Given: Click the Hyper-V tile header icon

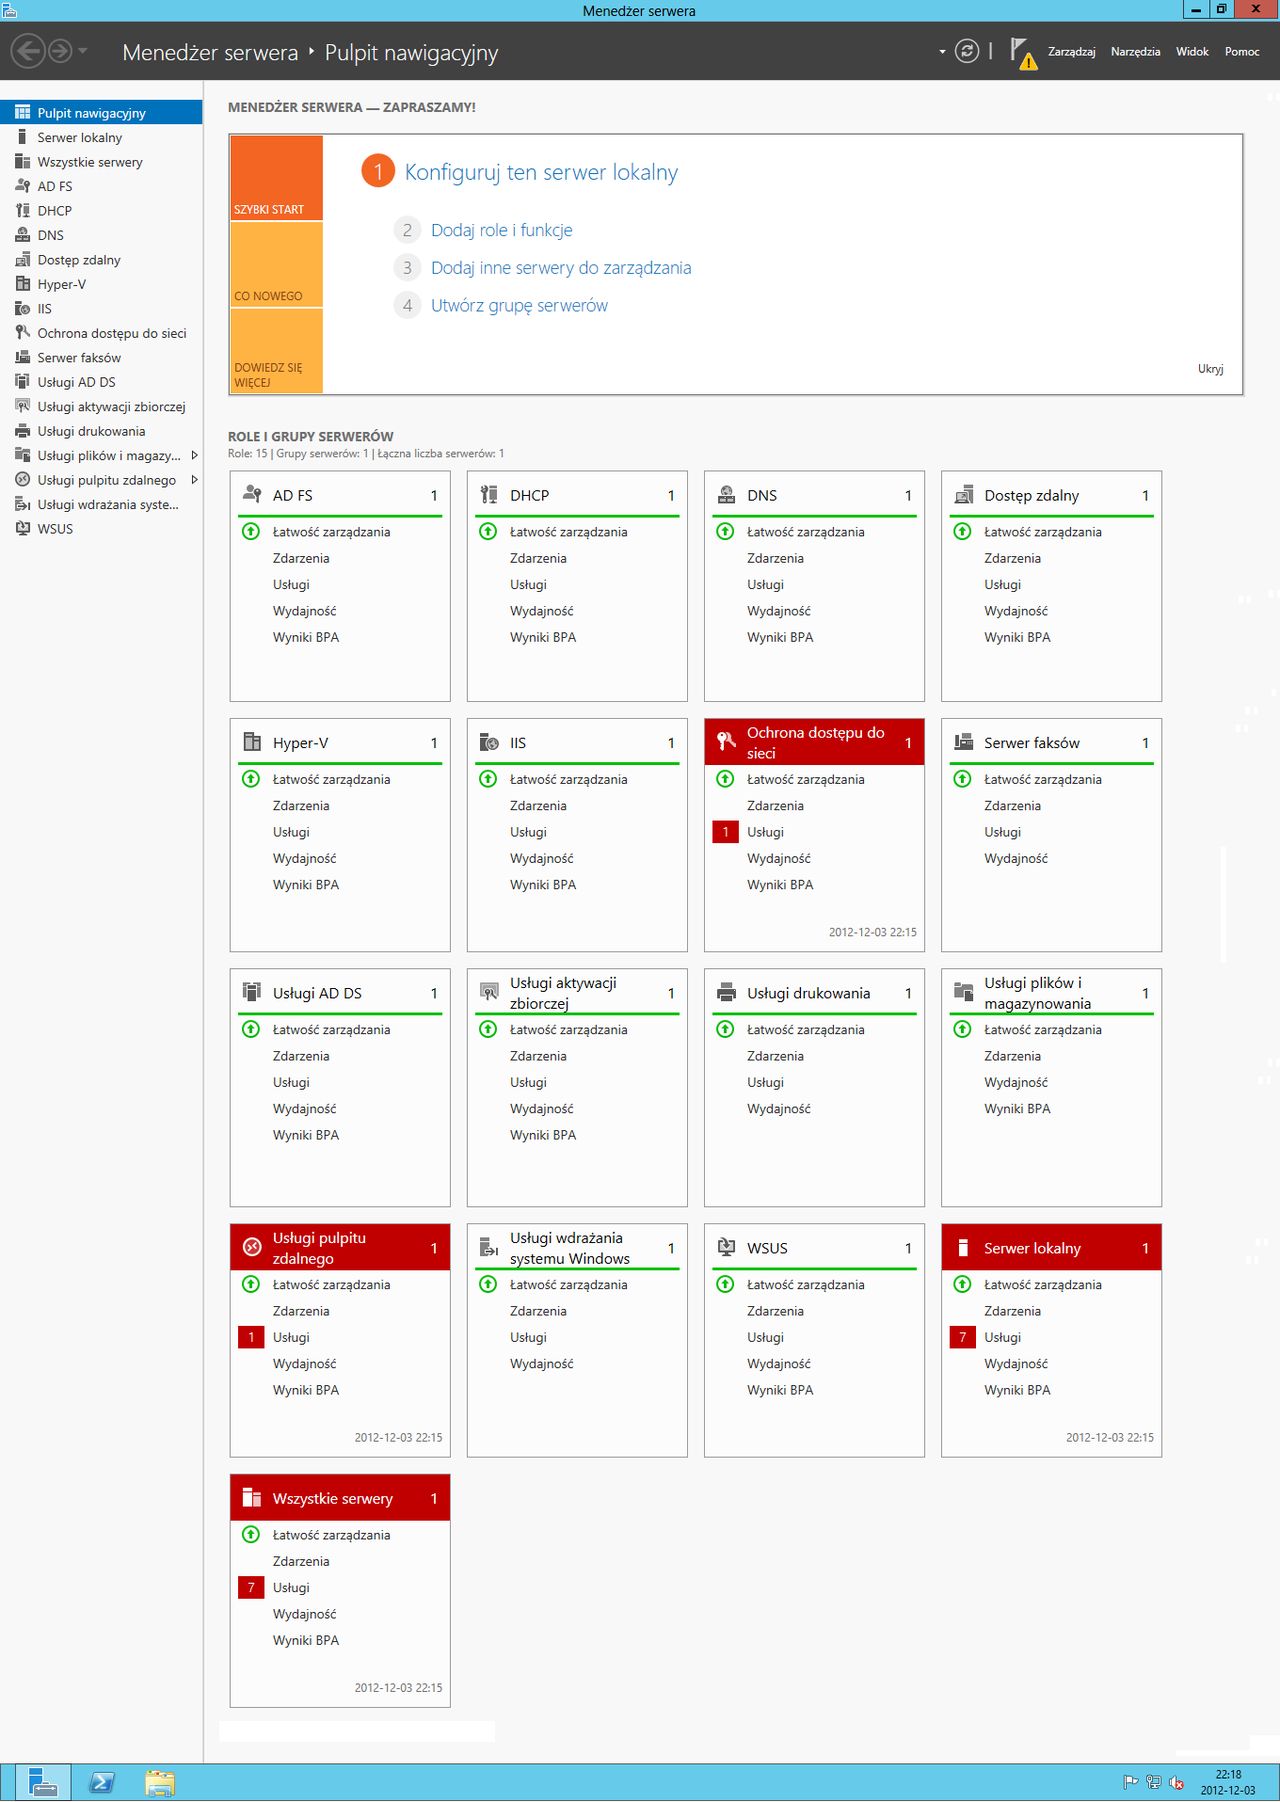Looking at the screenshot, I should point(252,742).
